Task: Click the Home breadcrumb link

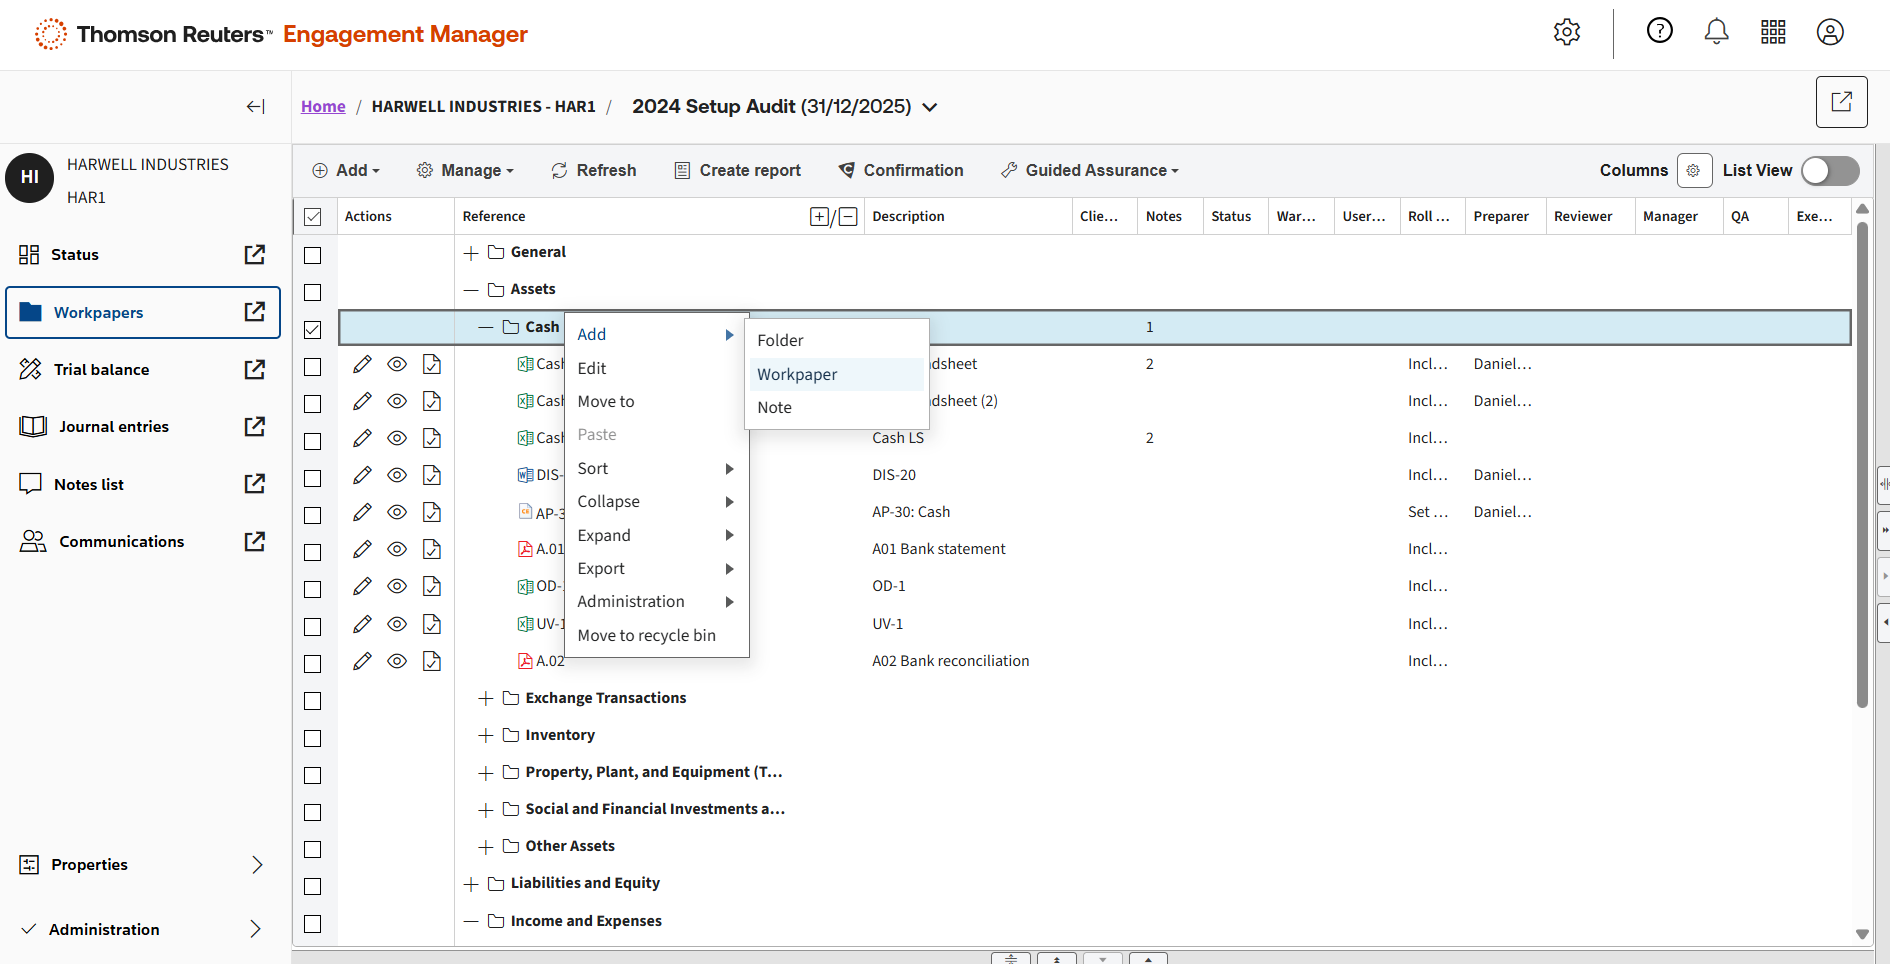Action: [323, 107]
